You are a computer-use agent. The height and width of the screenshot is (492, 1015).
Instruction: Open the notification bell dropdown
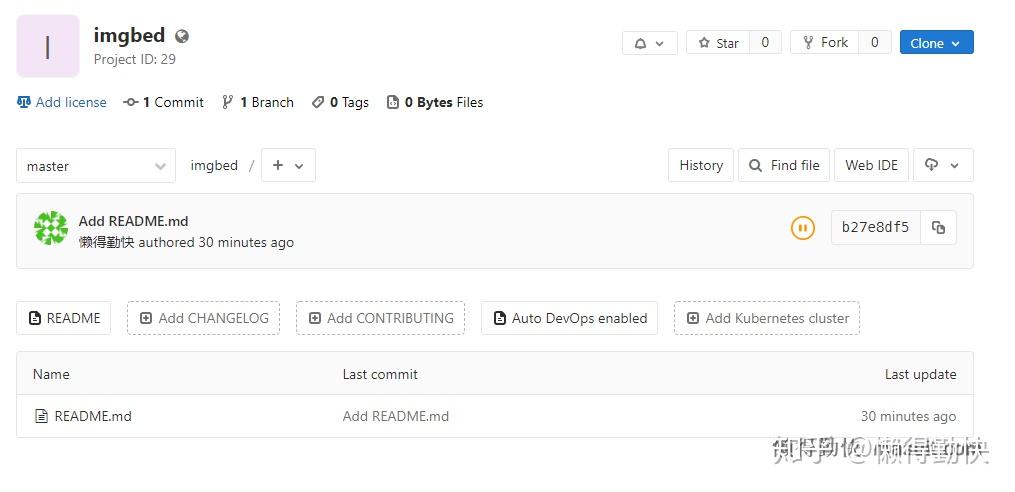pos(649,43)
